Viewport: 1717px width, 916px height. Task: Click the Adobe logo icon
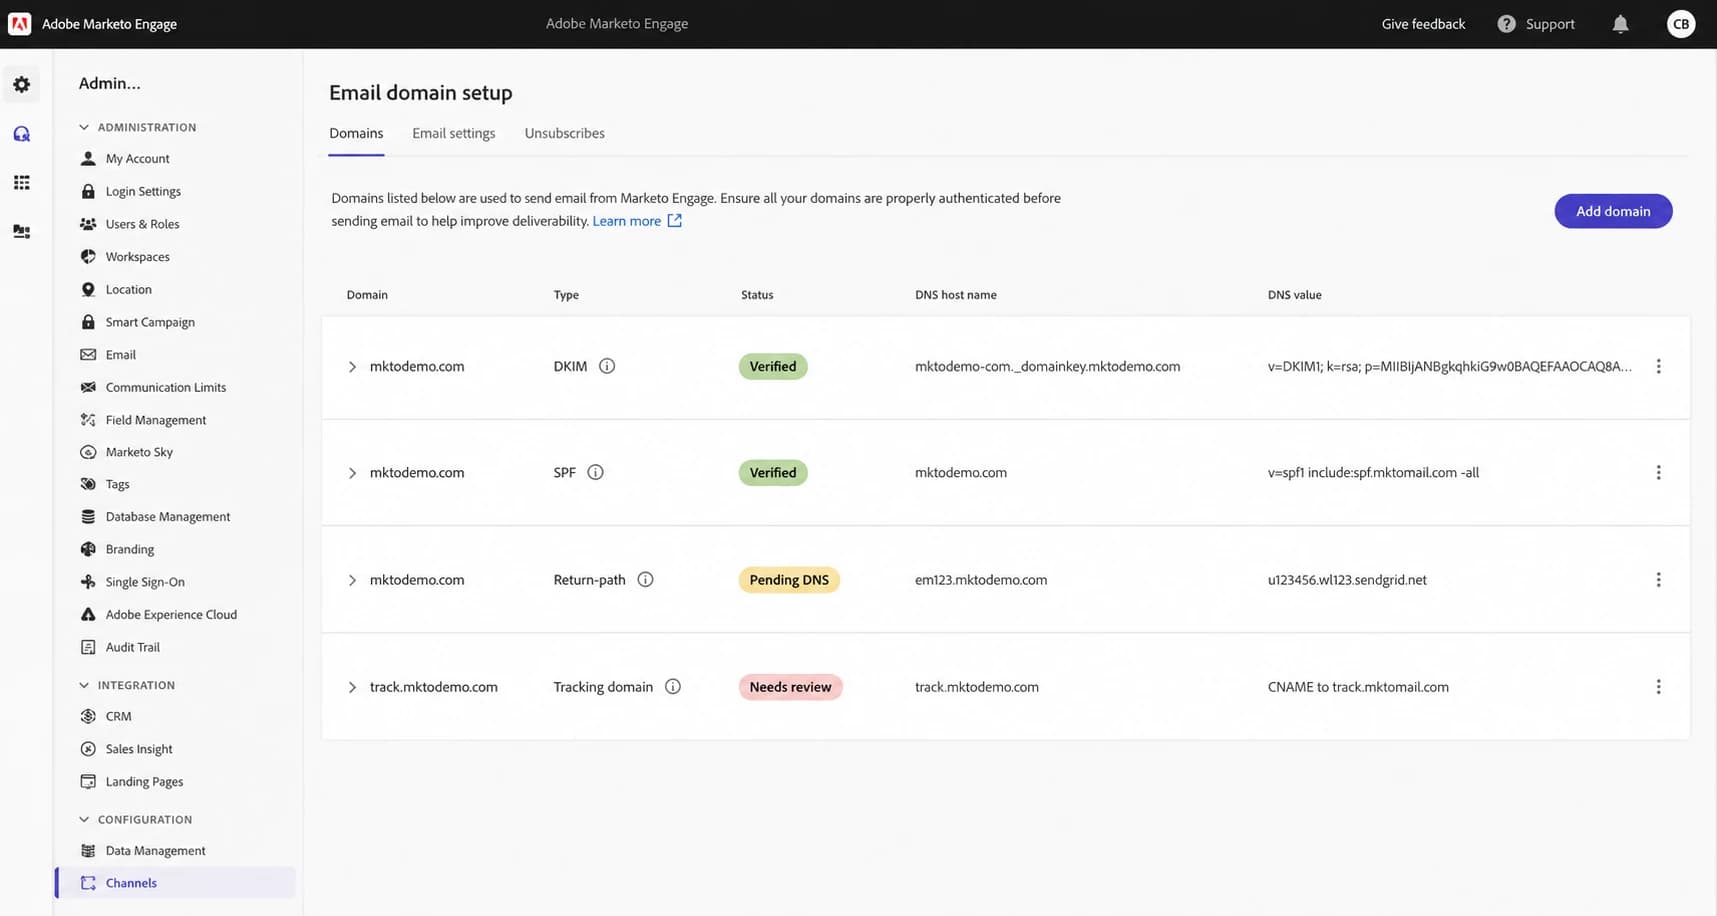coord(19,23)
